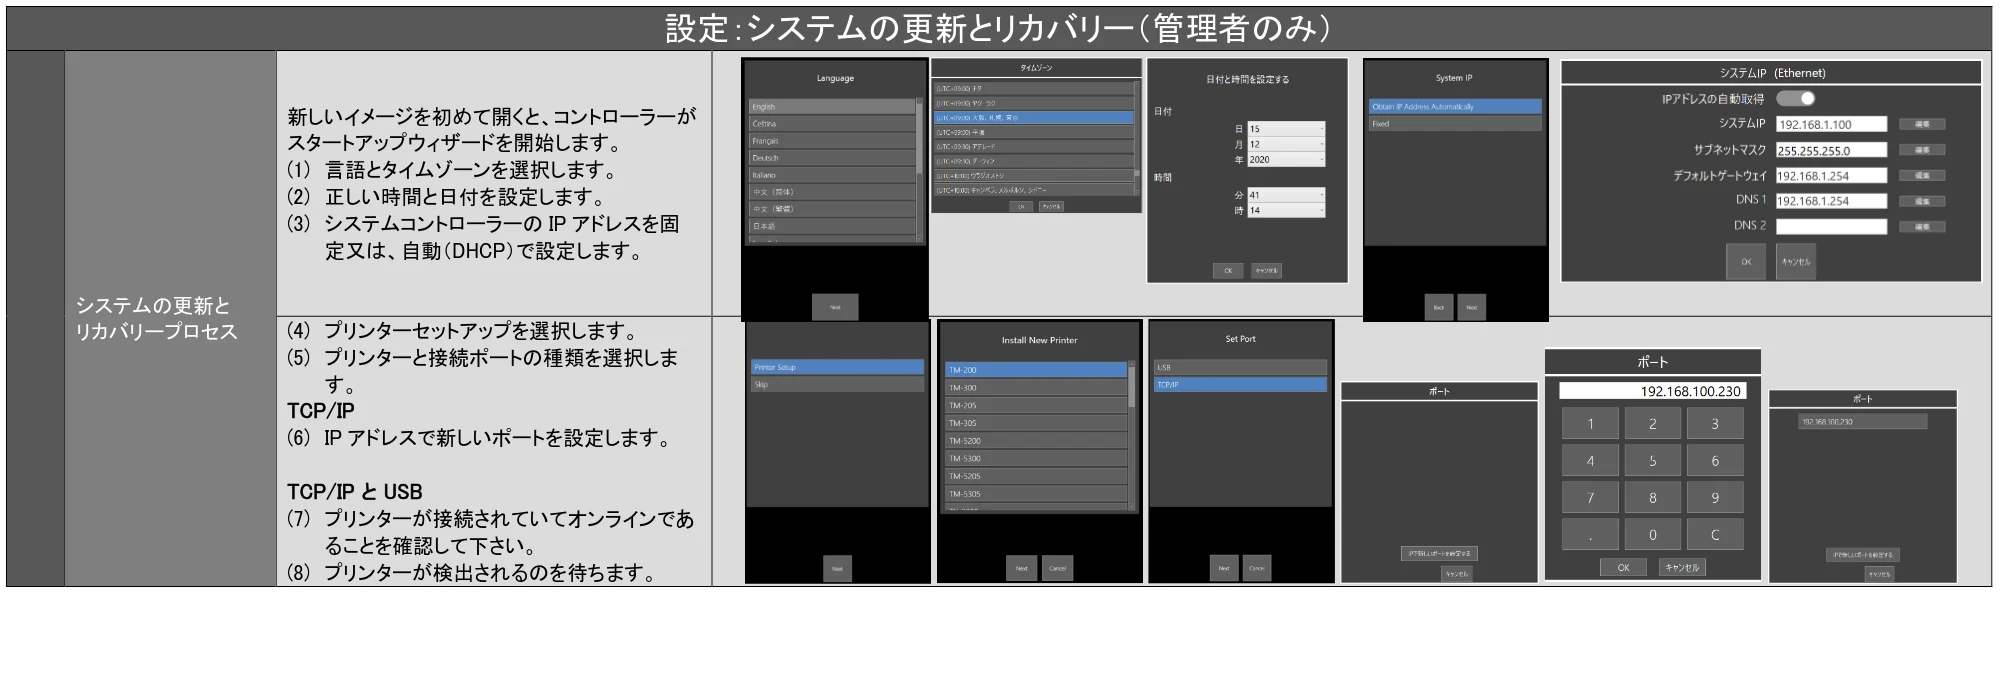Open the 年 (year) dropdown showing 2020
Viewport: 2000px width, 677px height.
[x=1286, y=159]
